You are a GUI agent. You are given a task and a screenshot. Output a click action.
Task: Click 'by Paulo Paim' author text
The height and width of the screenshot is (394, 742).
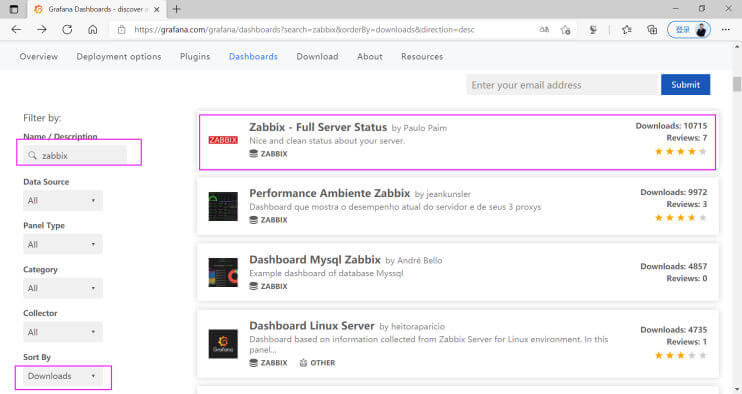[x=419, y=128]
